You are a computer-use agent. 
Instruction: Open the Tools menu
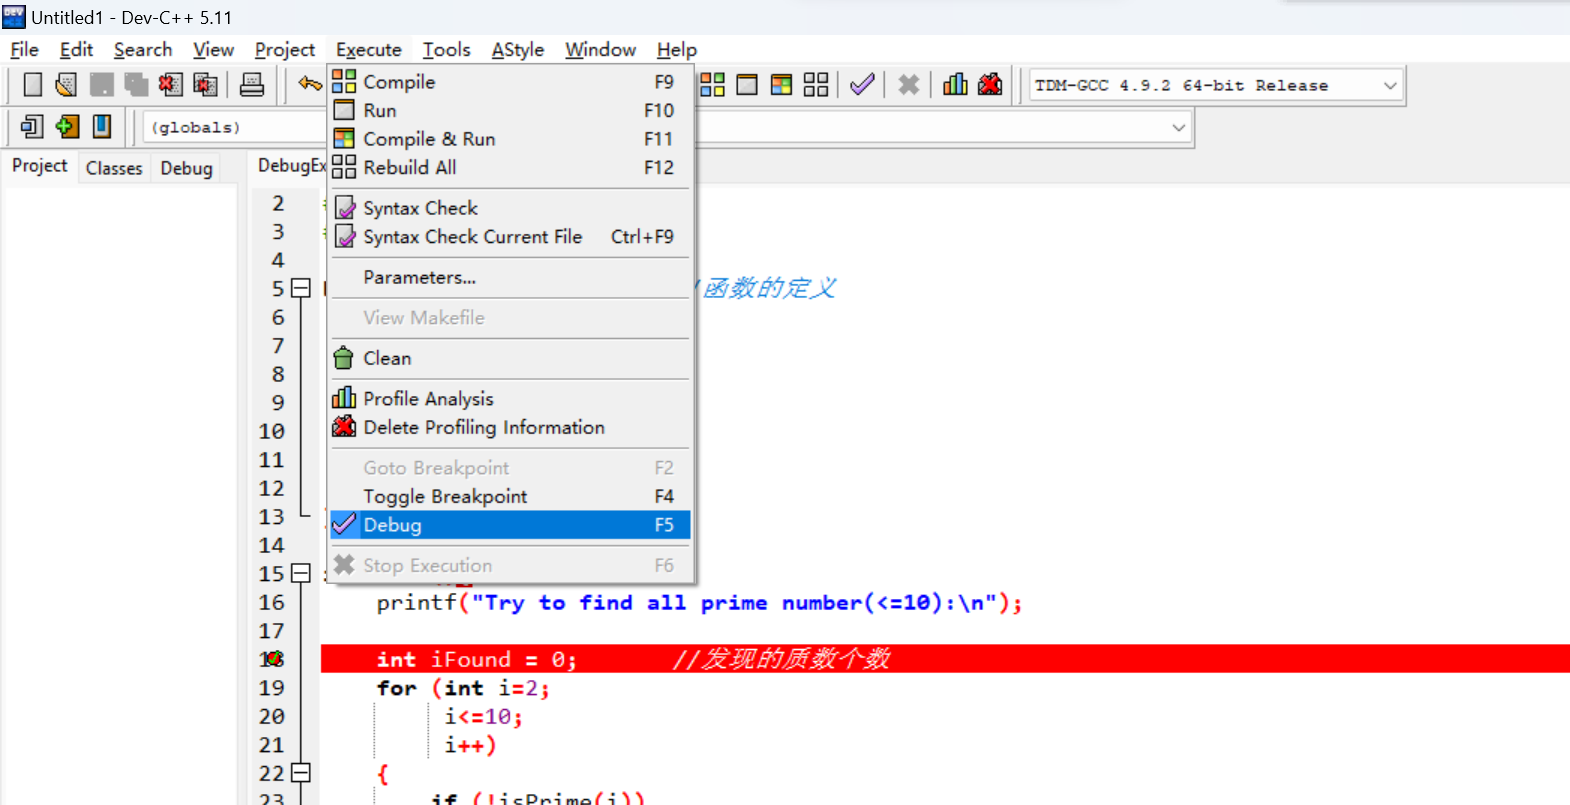(446, 49)
